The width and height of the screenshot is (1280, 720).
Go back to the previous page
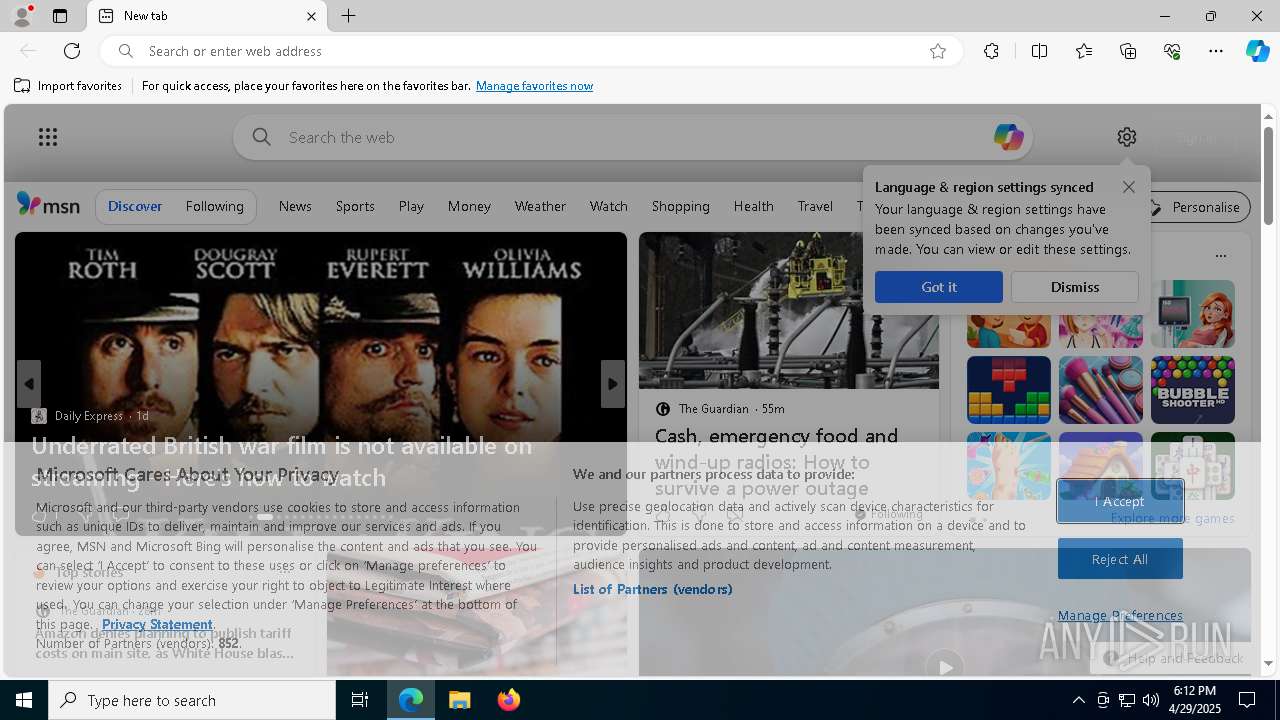pyautogui.click(x=28, y=51)
